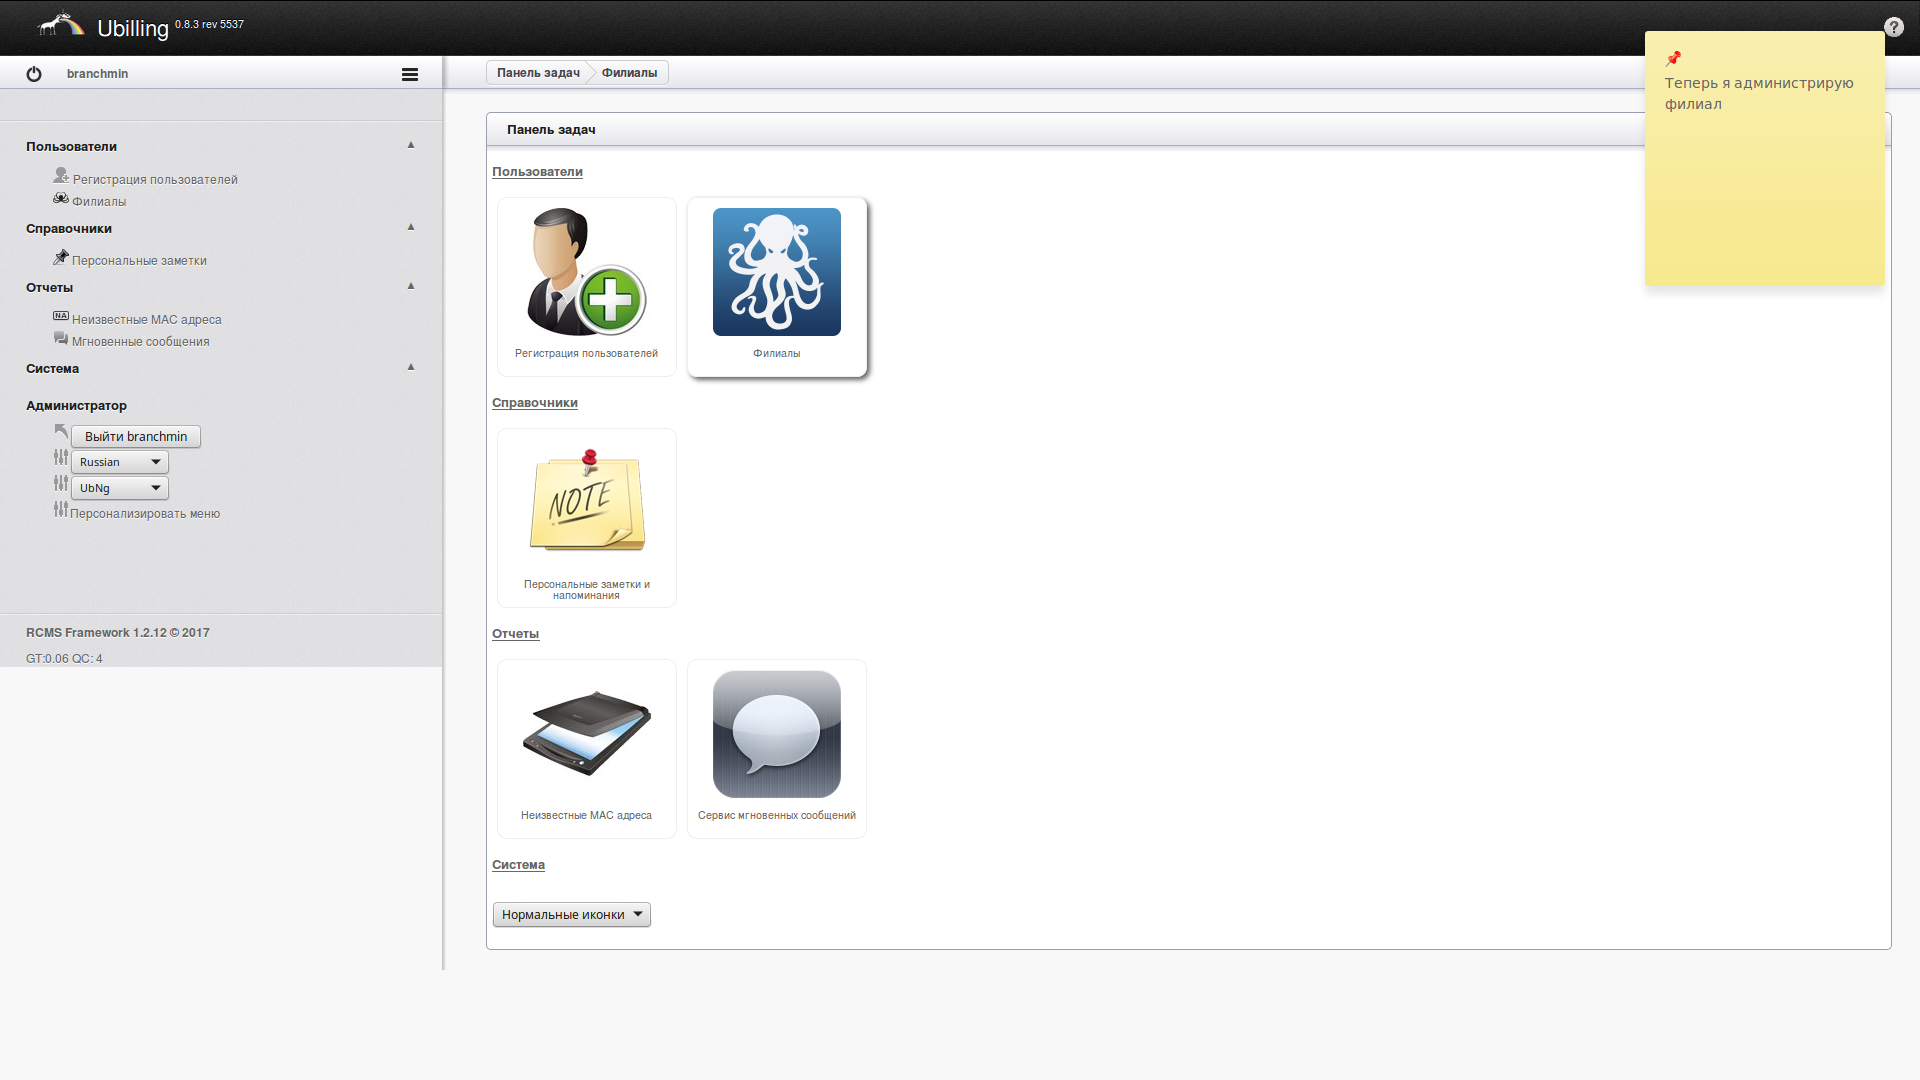Open the personal NOTE sticky icon
The height and width of the screenshot is (1080, 1920).
coord(586,502)
